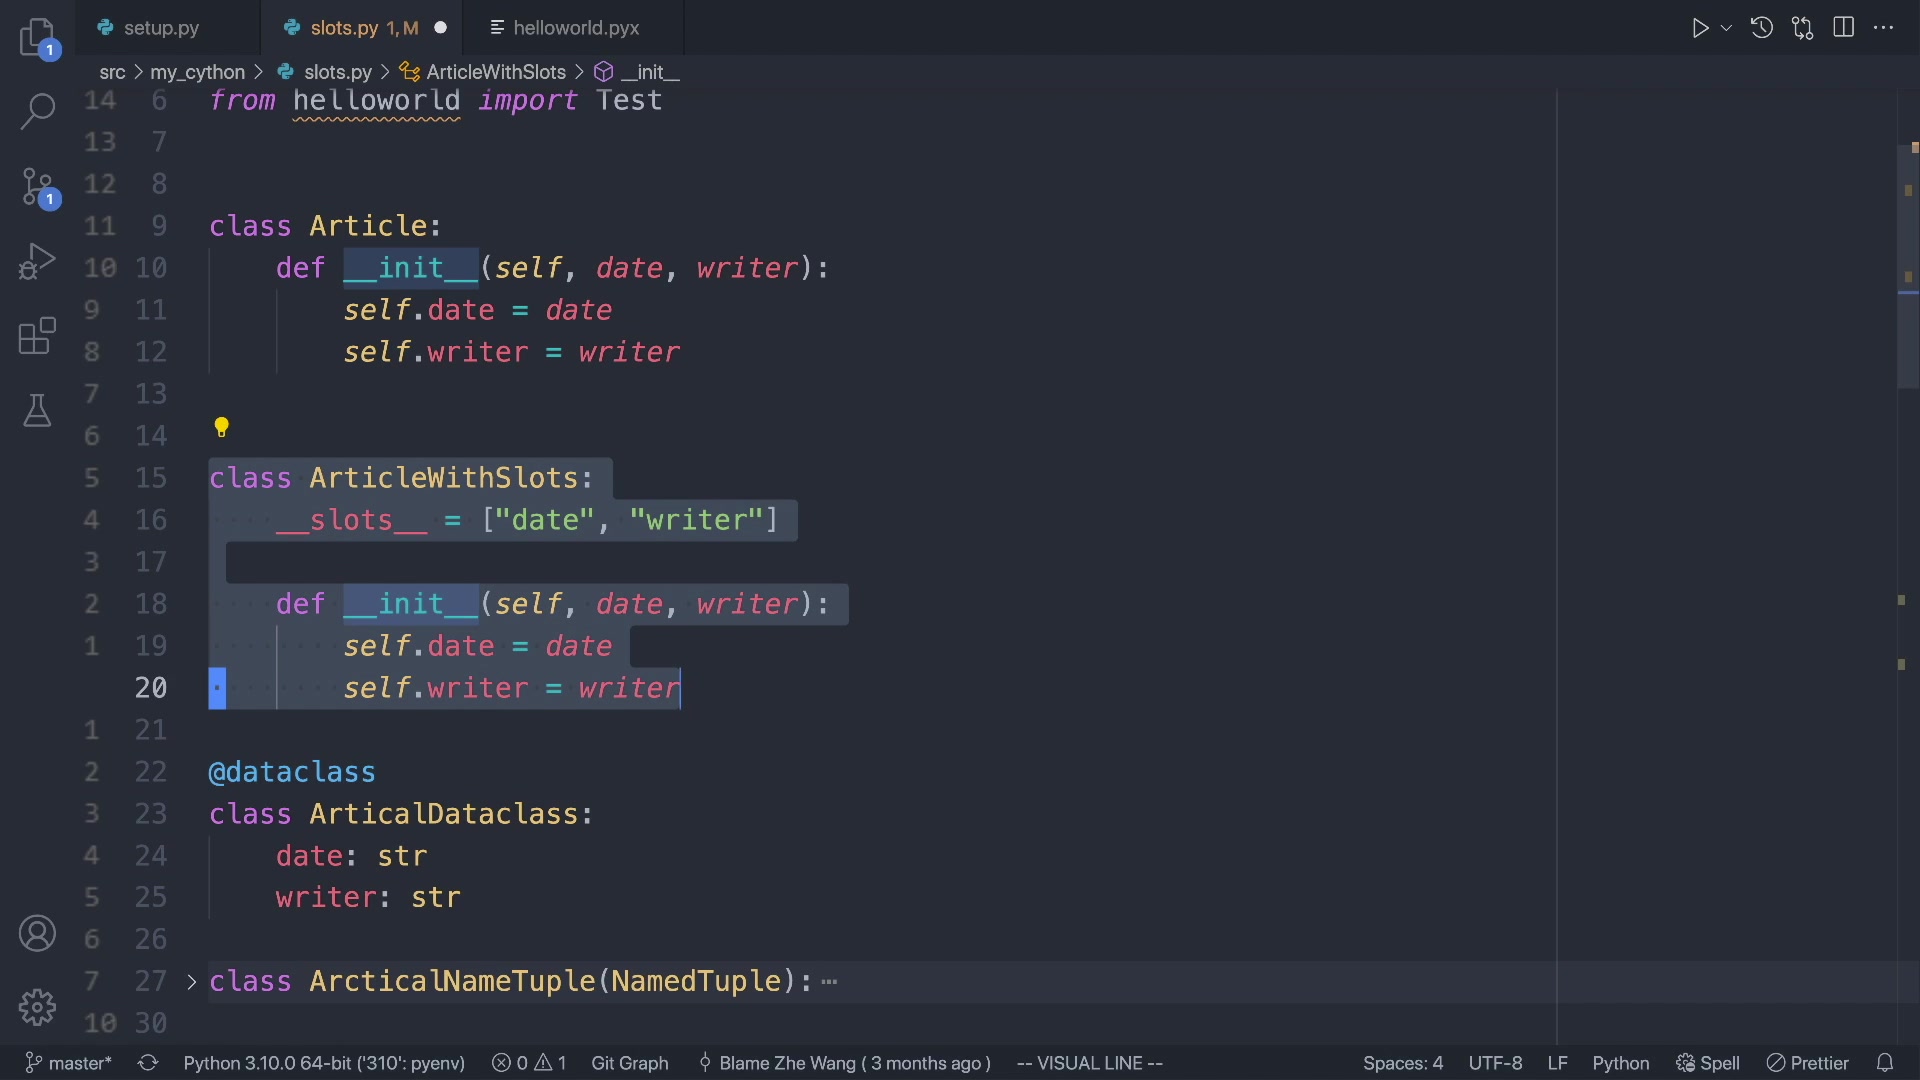Collapse the ArcticalNameTuple class fold chevron
This screenshot has height=1080, width=1920.
[x=190, y=982]
